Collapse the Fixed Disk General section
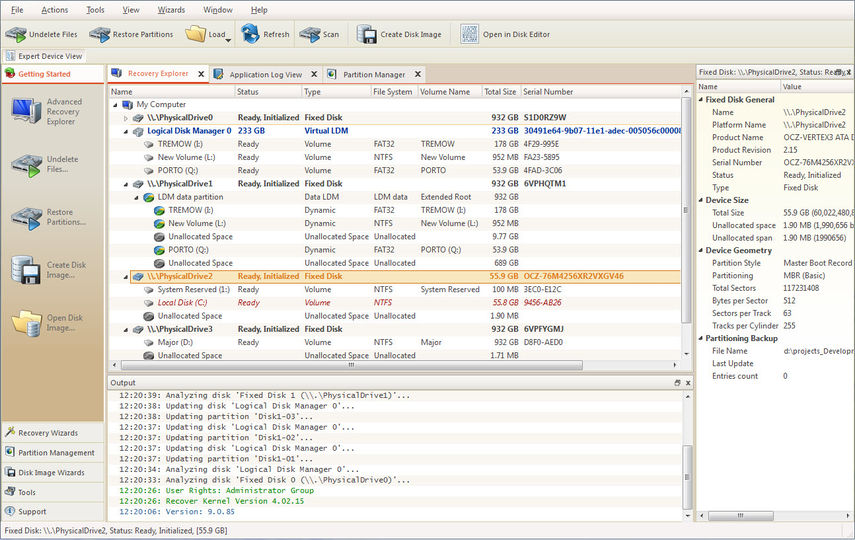 click(x=700, y=100)
